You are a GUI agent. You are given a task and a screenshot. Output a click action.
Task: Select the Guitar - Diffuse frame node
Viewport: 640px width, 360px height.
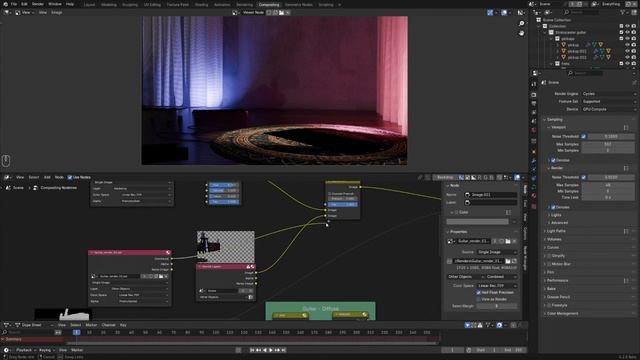click(x=320, y=308)
